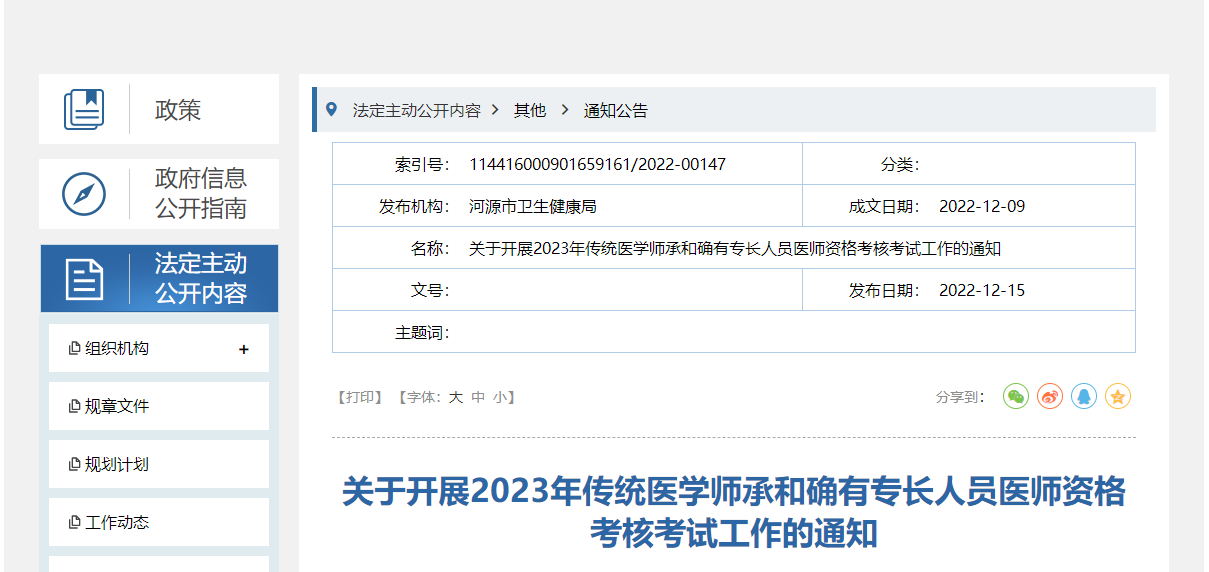This screenshot has width=1209, height=572.
Task: Click the 【打印】 print link
Action: 360,397
